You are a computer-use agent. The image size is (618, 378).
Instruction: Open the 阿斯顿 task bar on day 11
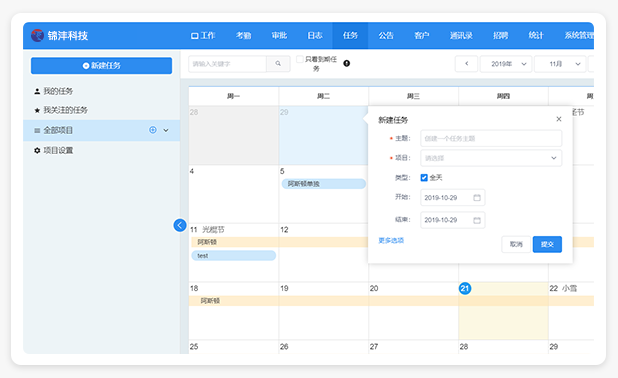(x=279, y=242)
